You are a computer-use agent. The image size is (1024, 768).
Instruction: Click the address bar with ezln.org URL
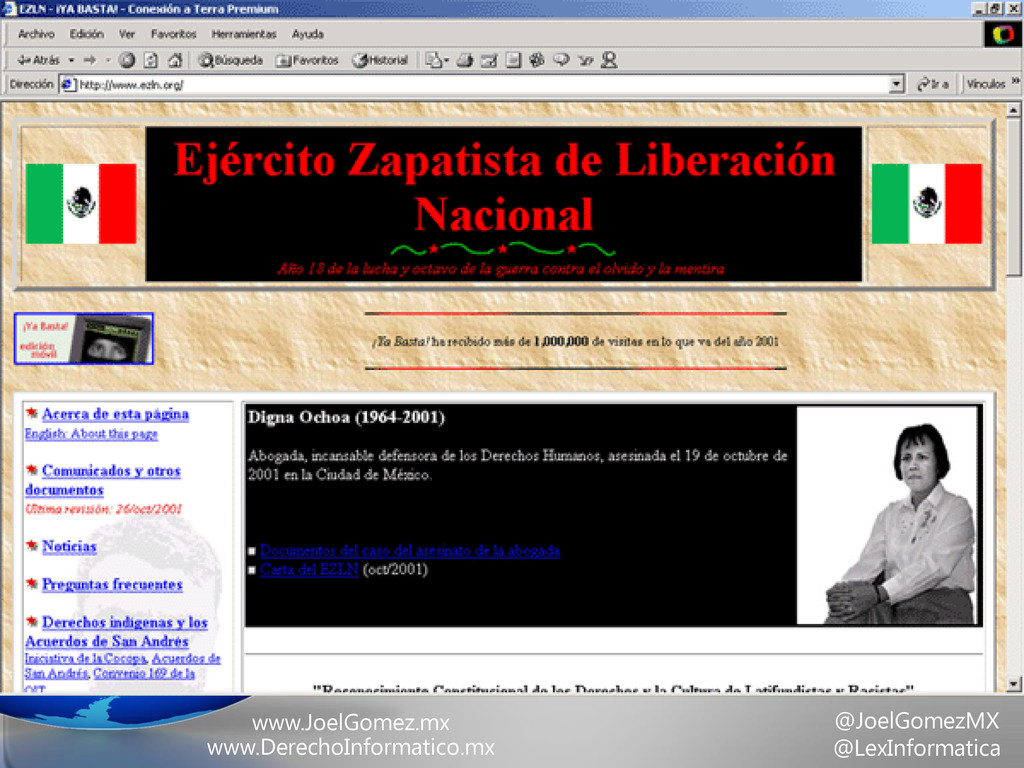483,85
